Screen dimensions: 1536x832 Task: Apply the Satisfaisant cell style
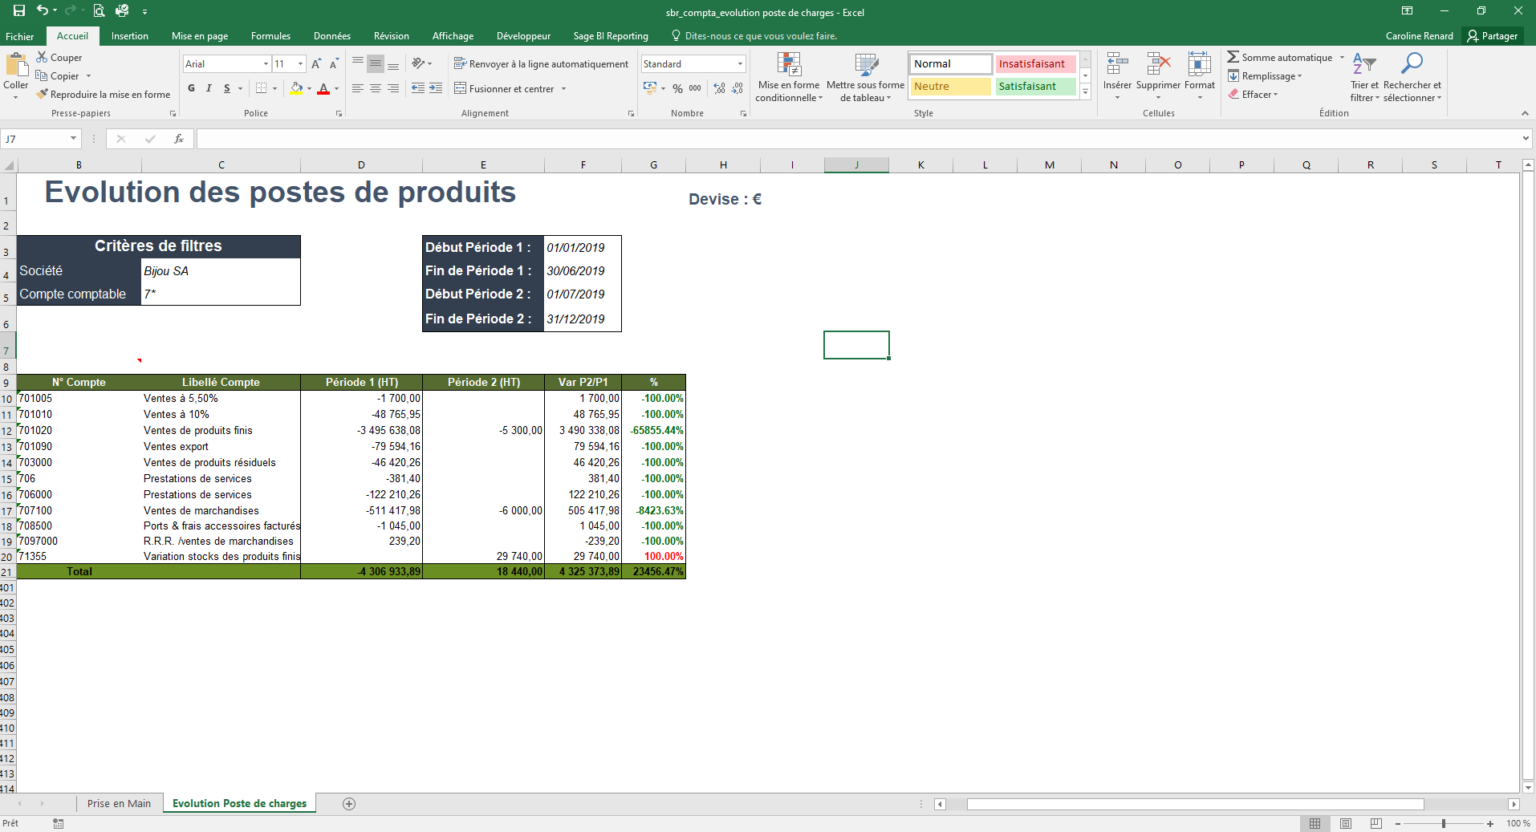tap(1035, 86)
